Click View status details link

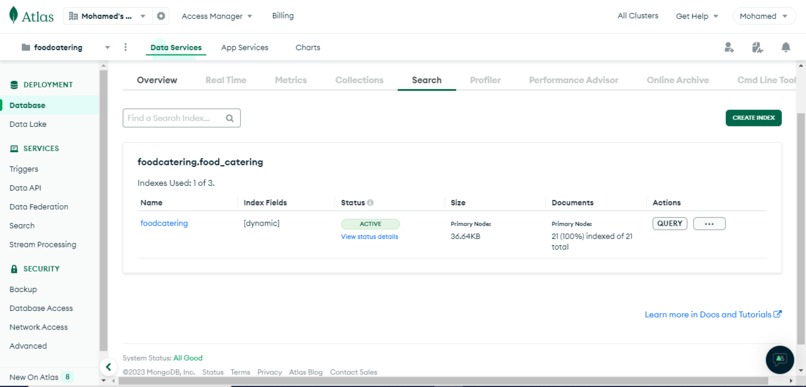click(369, 236)
